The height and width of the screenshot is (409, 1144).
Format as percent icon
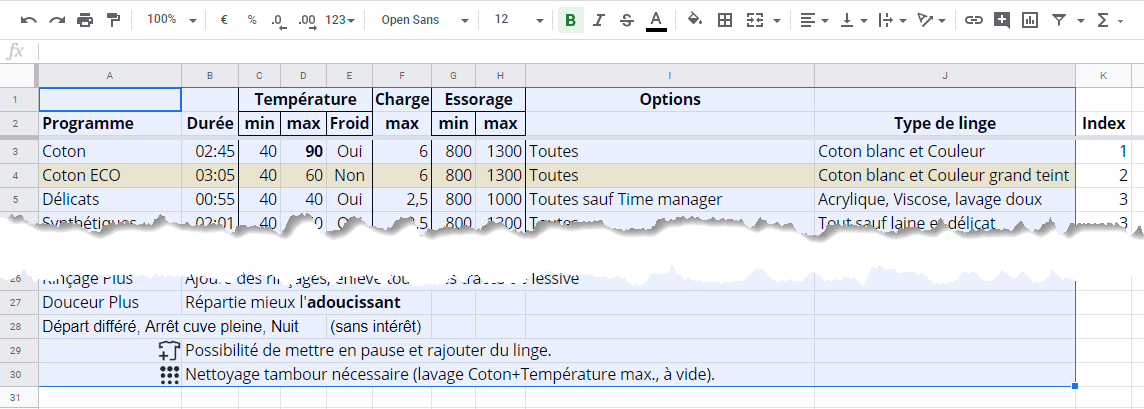click(252, 20)
